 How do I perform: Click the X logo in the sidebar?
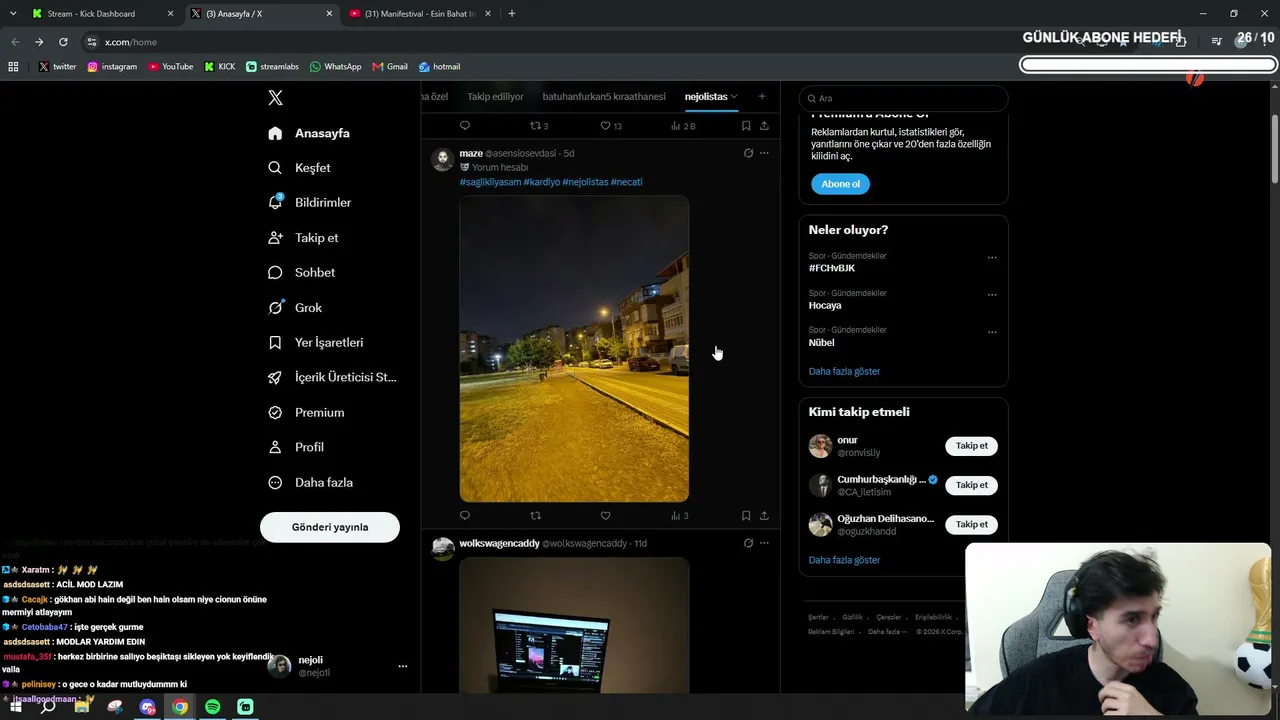coord(276,98)
